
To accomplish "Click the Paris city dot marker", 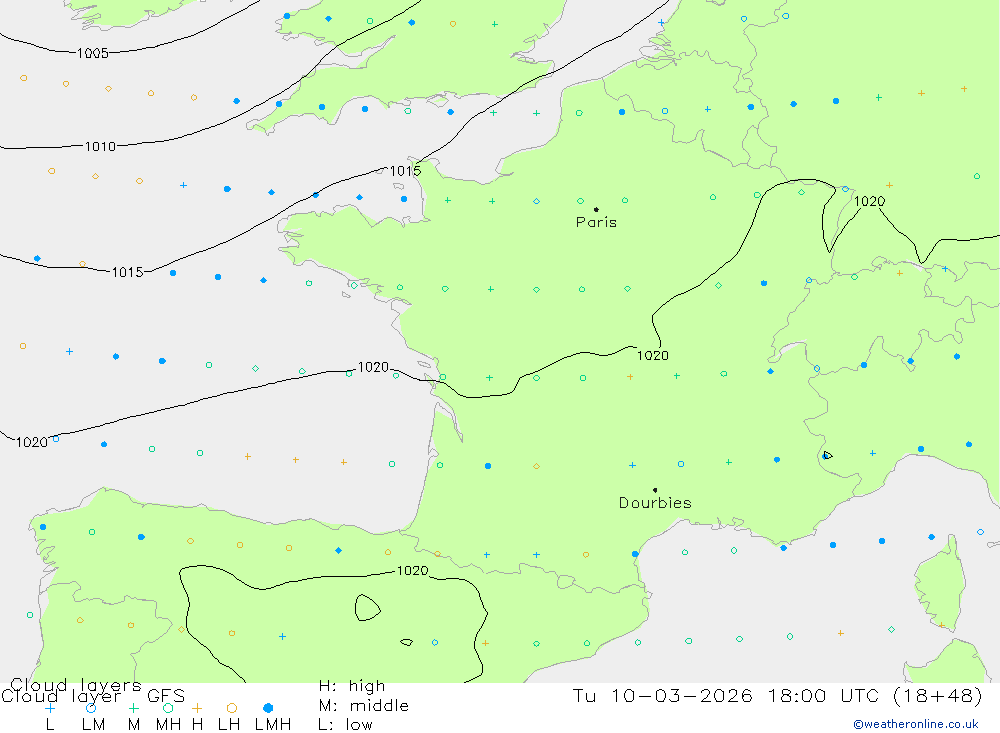I will click(596, 209).
